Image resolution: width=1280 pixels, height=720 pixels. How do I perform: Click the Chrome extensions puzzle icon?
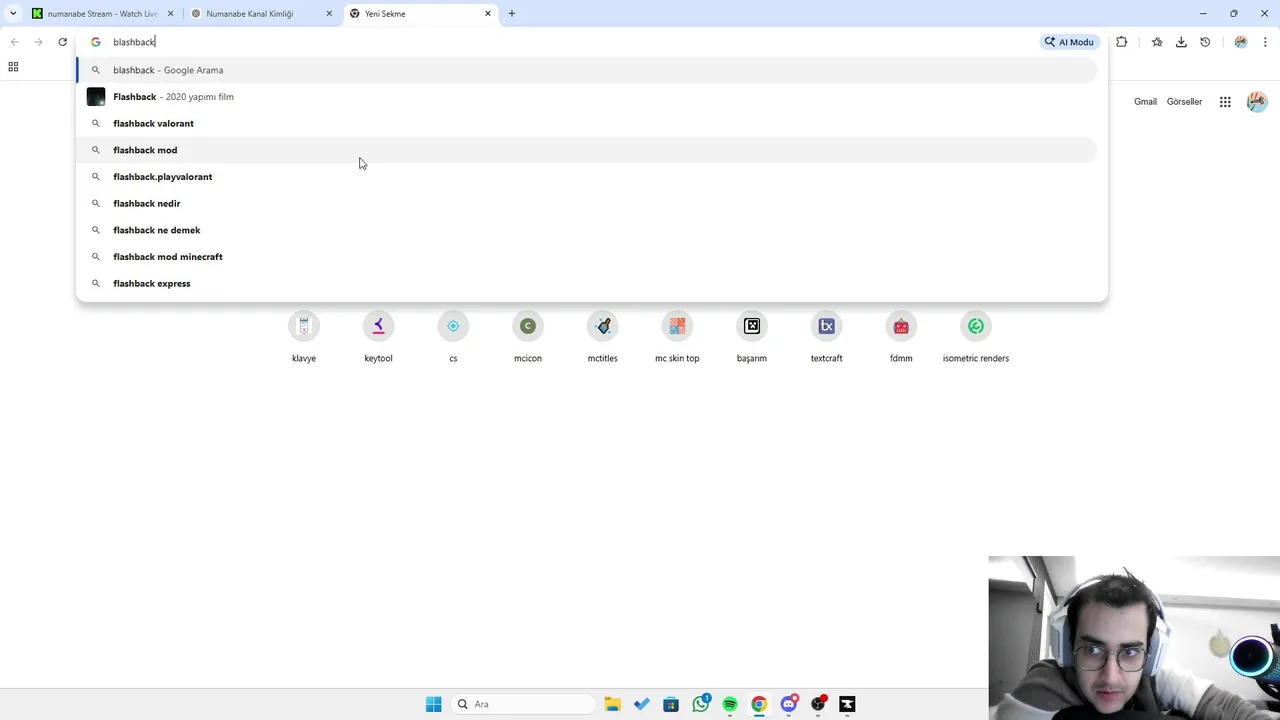[1121, 42]
